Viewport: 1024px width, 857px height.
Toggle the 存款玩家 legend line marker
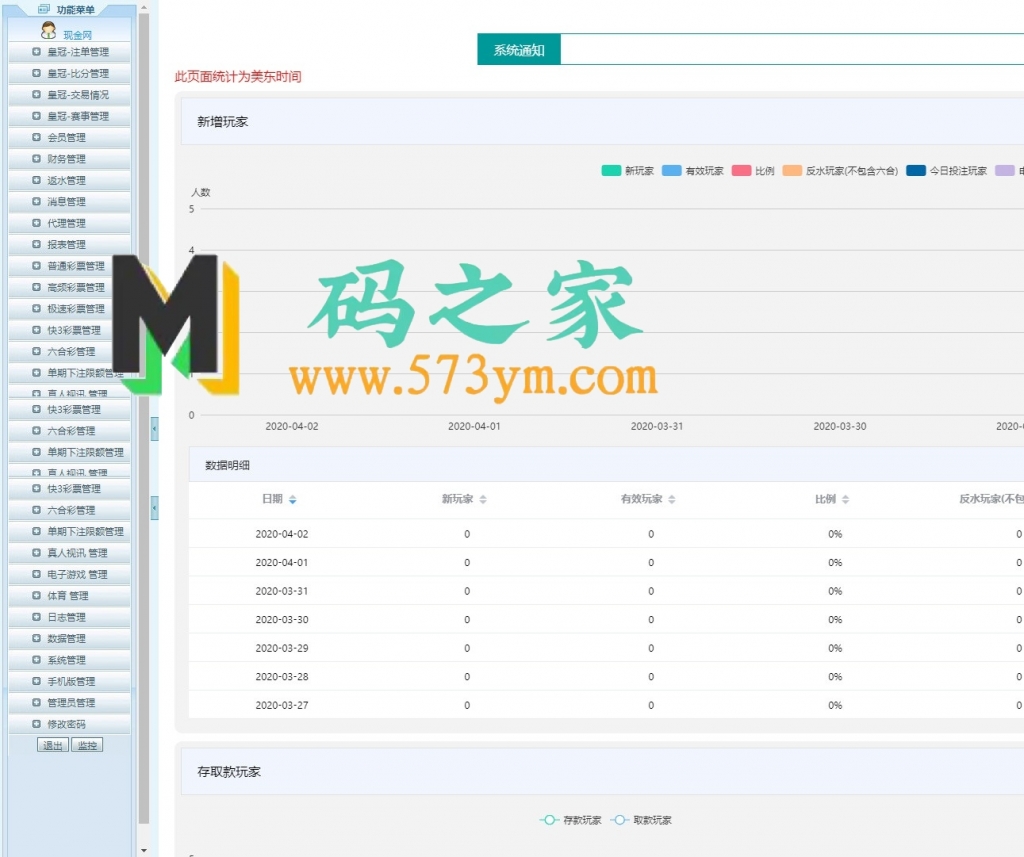[x=549, y=820]
